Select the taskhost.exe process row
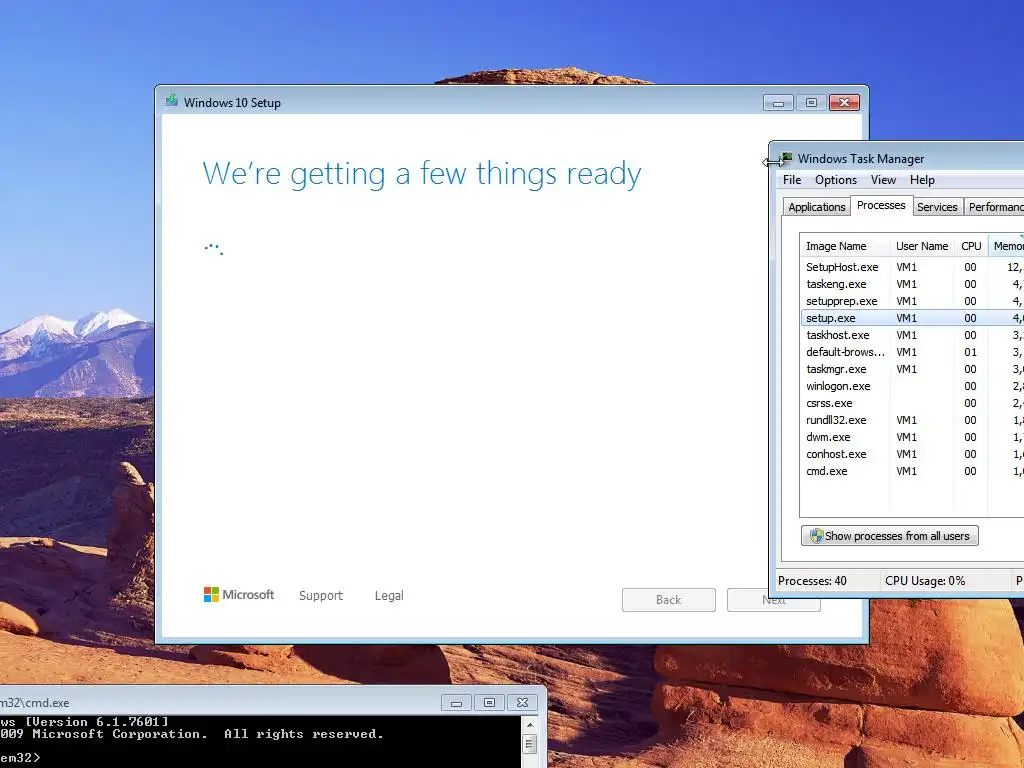1024x768 pixels. 912,335
